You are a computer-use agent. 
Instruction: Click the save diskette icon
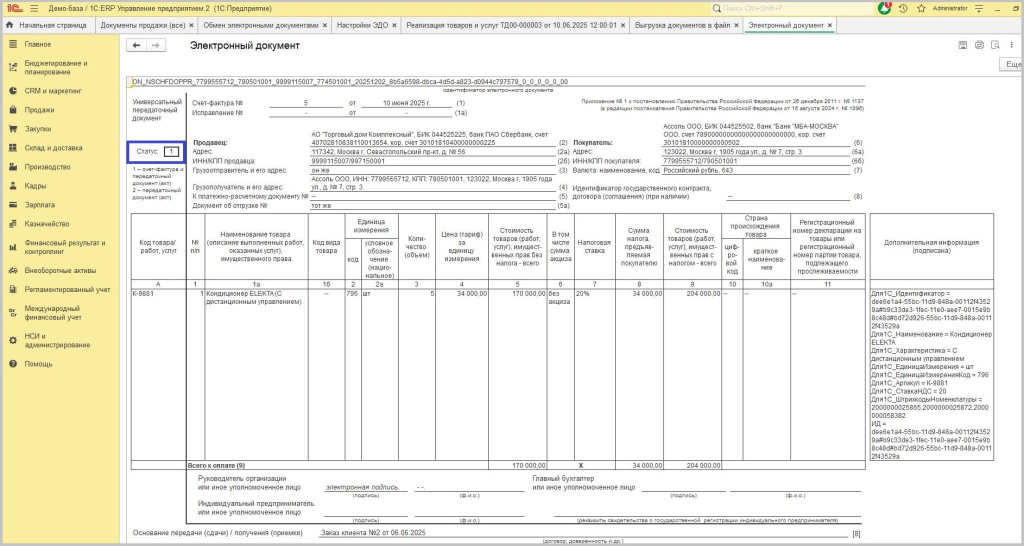(x=963, y=45)
